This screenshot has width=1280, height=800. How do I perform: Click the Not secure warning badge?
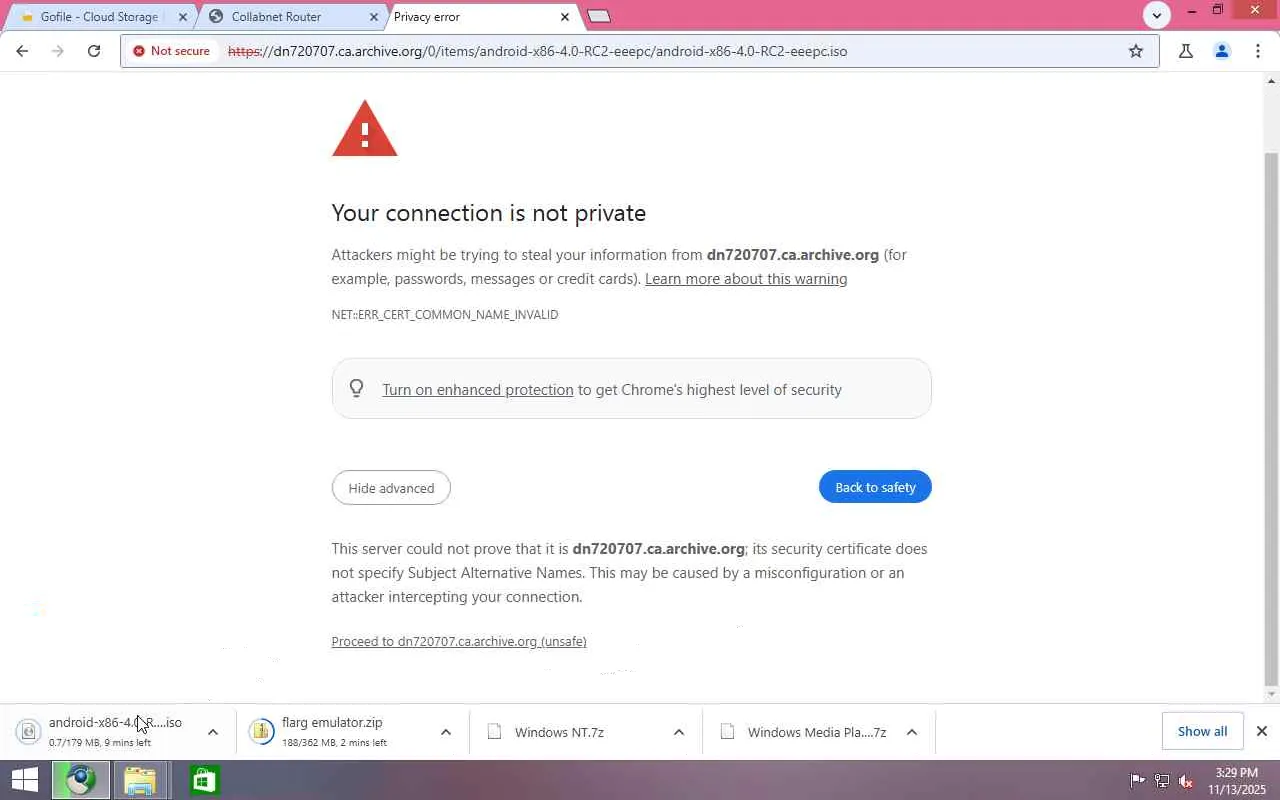tap(172, 51)
